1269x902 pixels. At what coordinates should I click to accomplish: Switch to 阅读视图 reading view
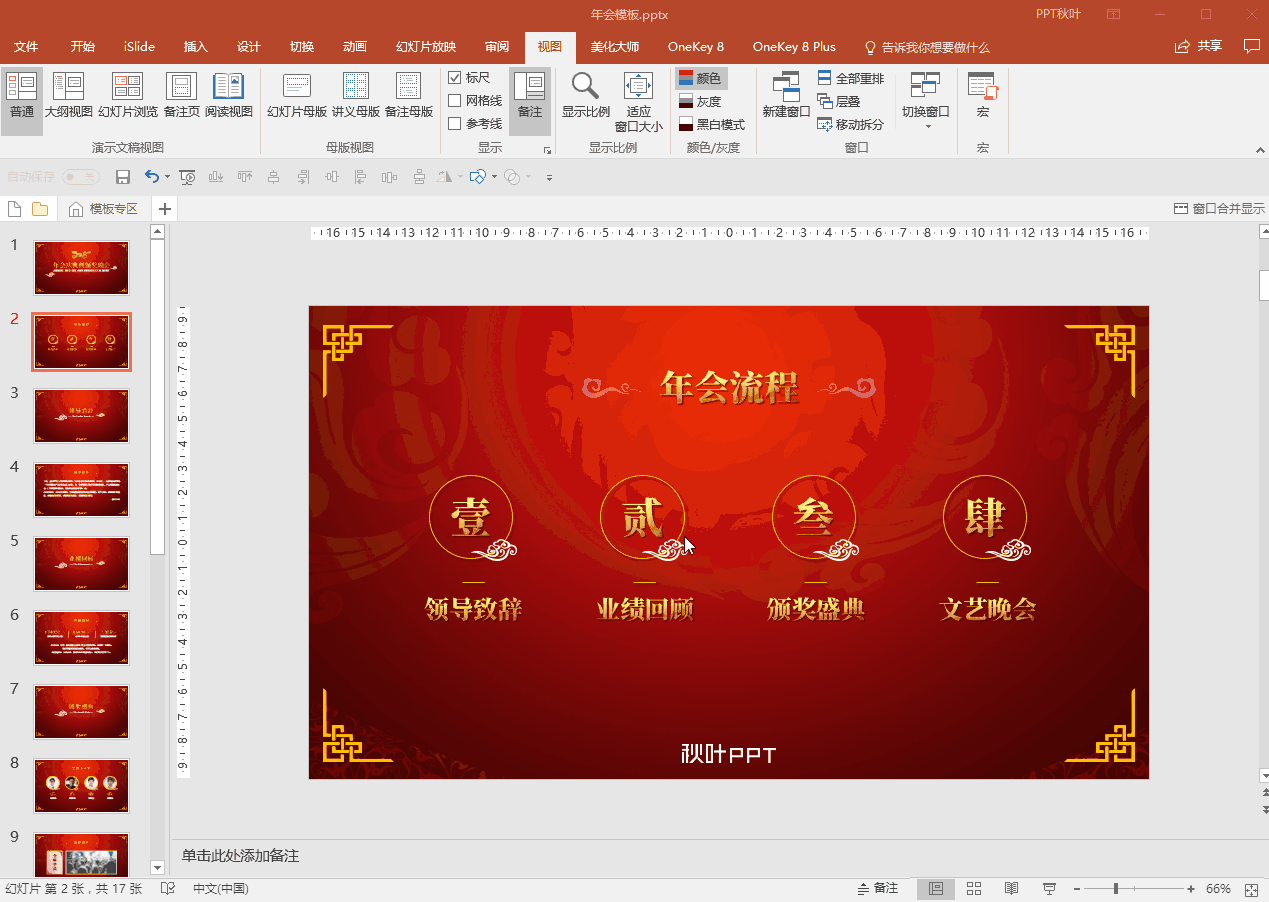pyautogui.click(x=229, y=98)
